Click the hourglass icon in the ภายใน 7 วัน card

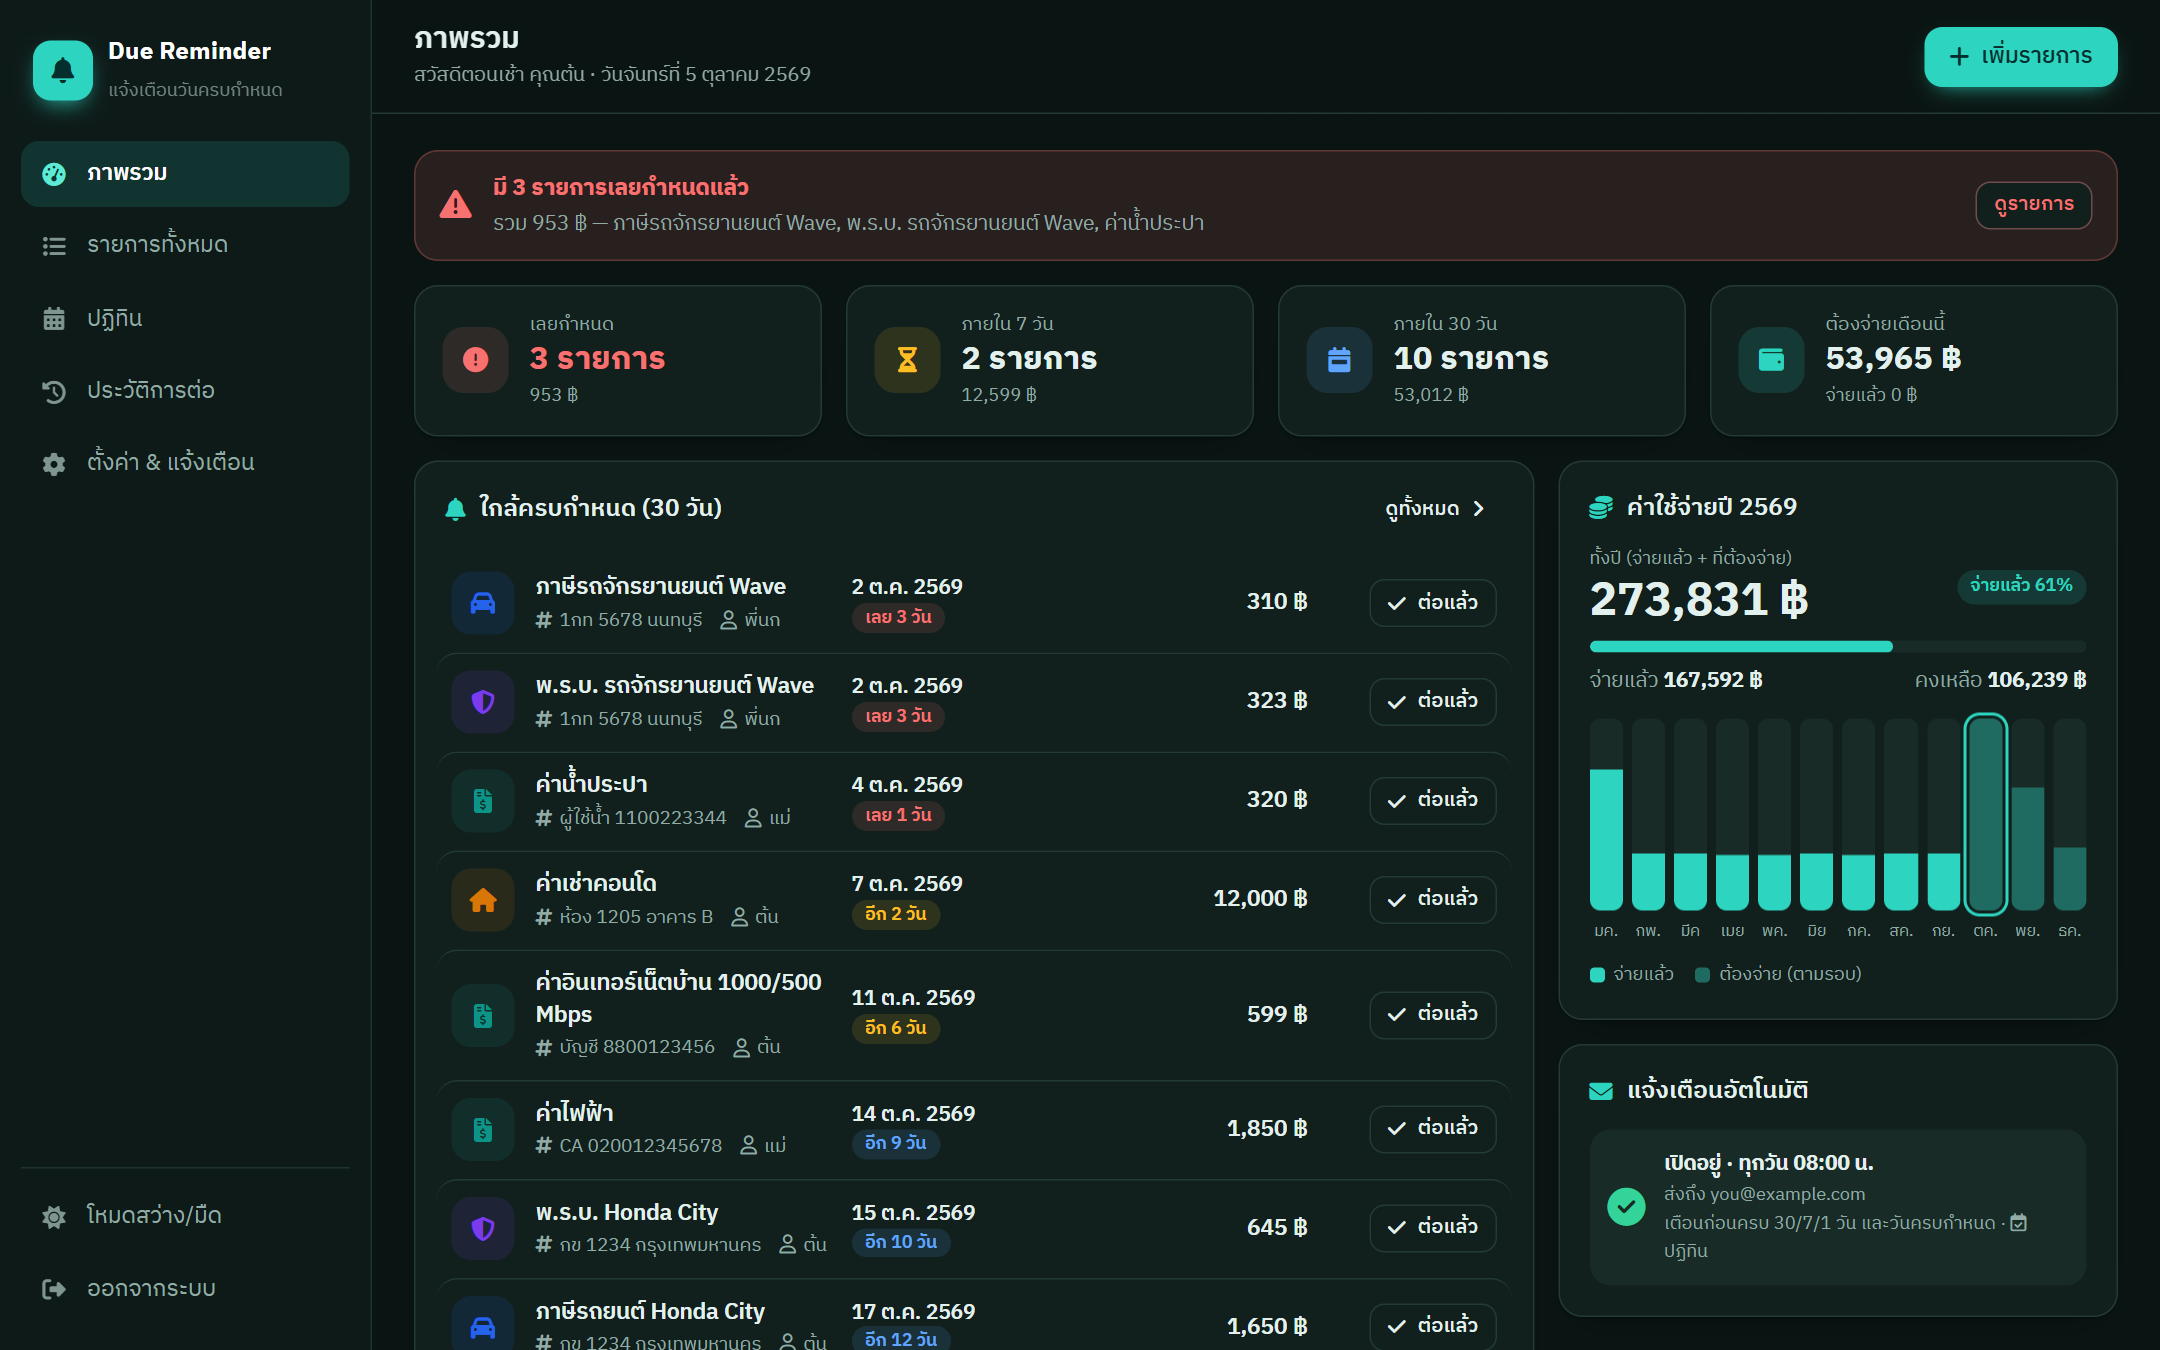pyautogui.click(x=907, y=360)
